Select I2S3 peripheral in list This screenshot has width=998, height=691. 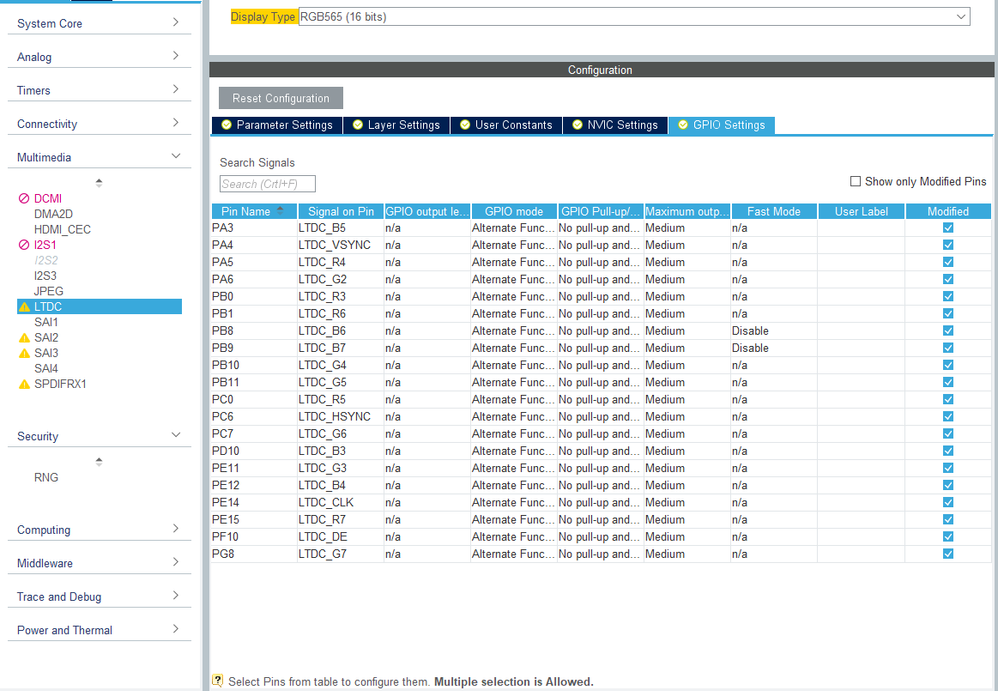[45, 276]
